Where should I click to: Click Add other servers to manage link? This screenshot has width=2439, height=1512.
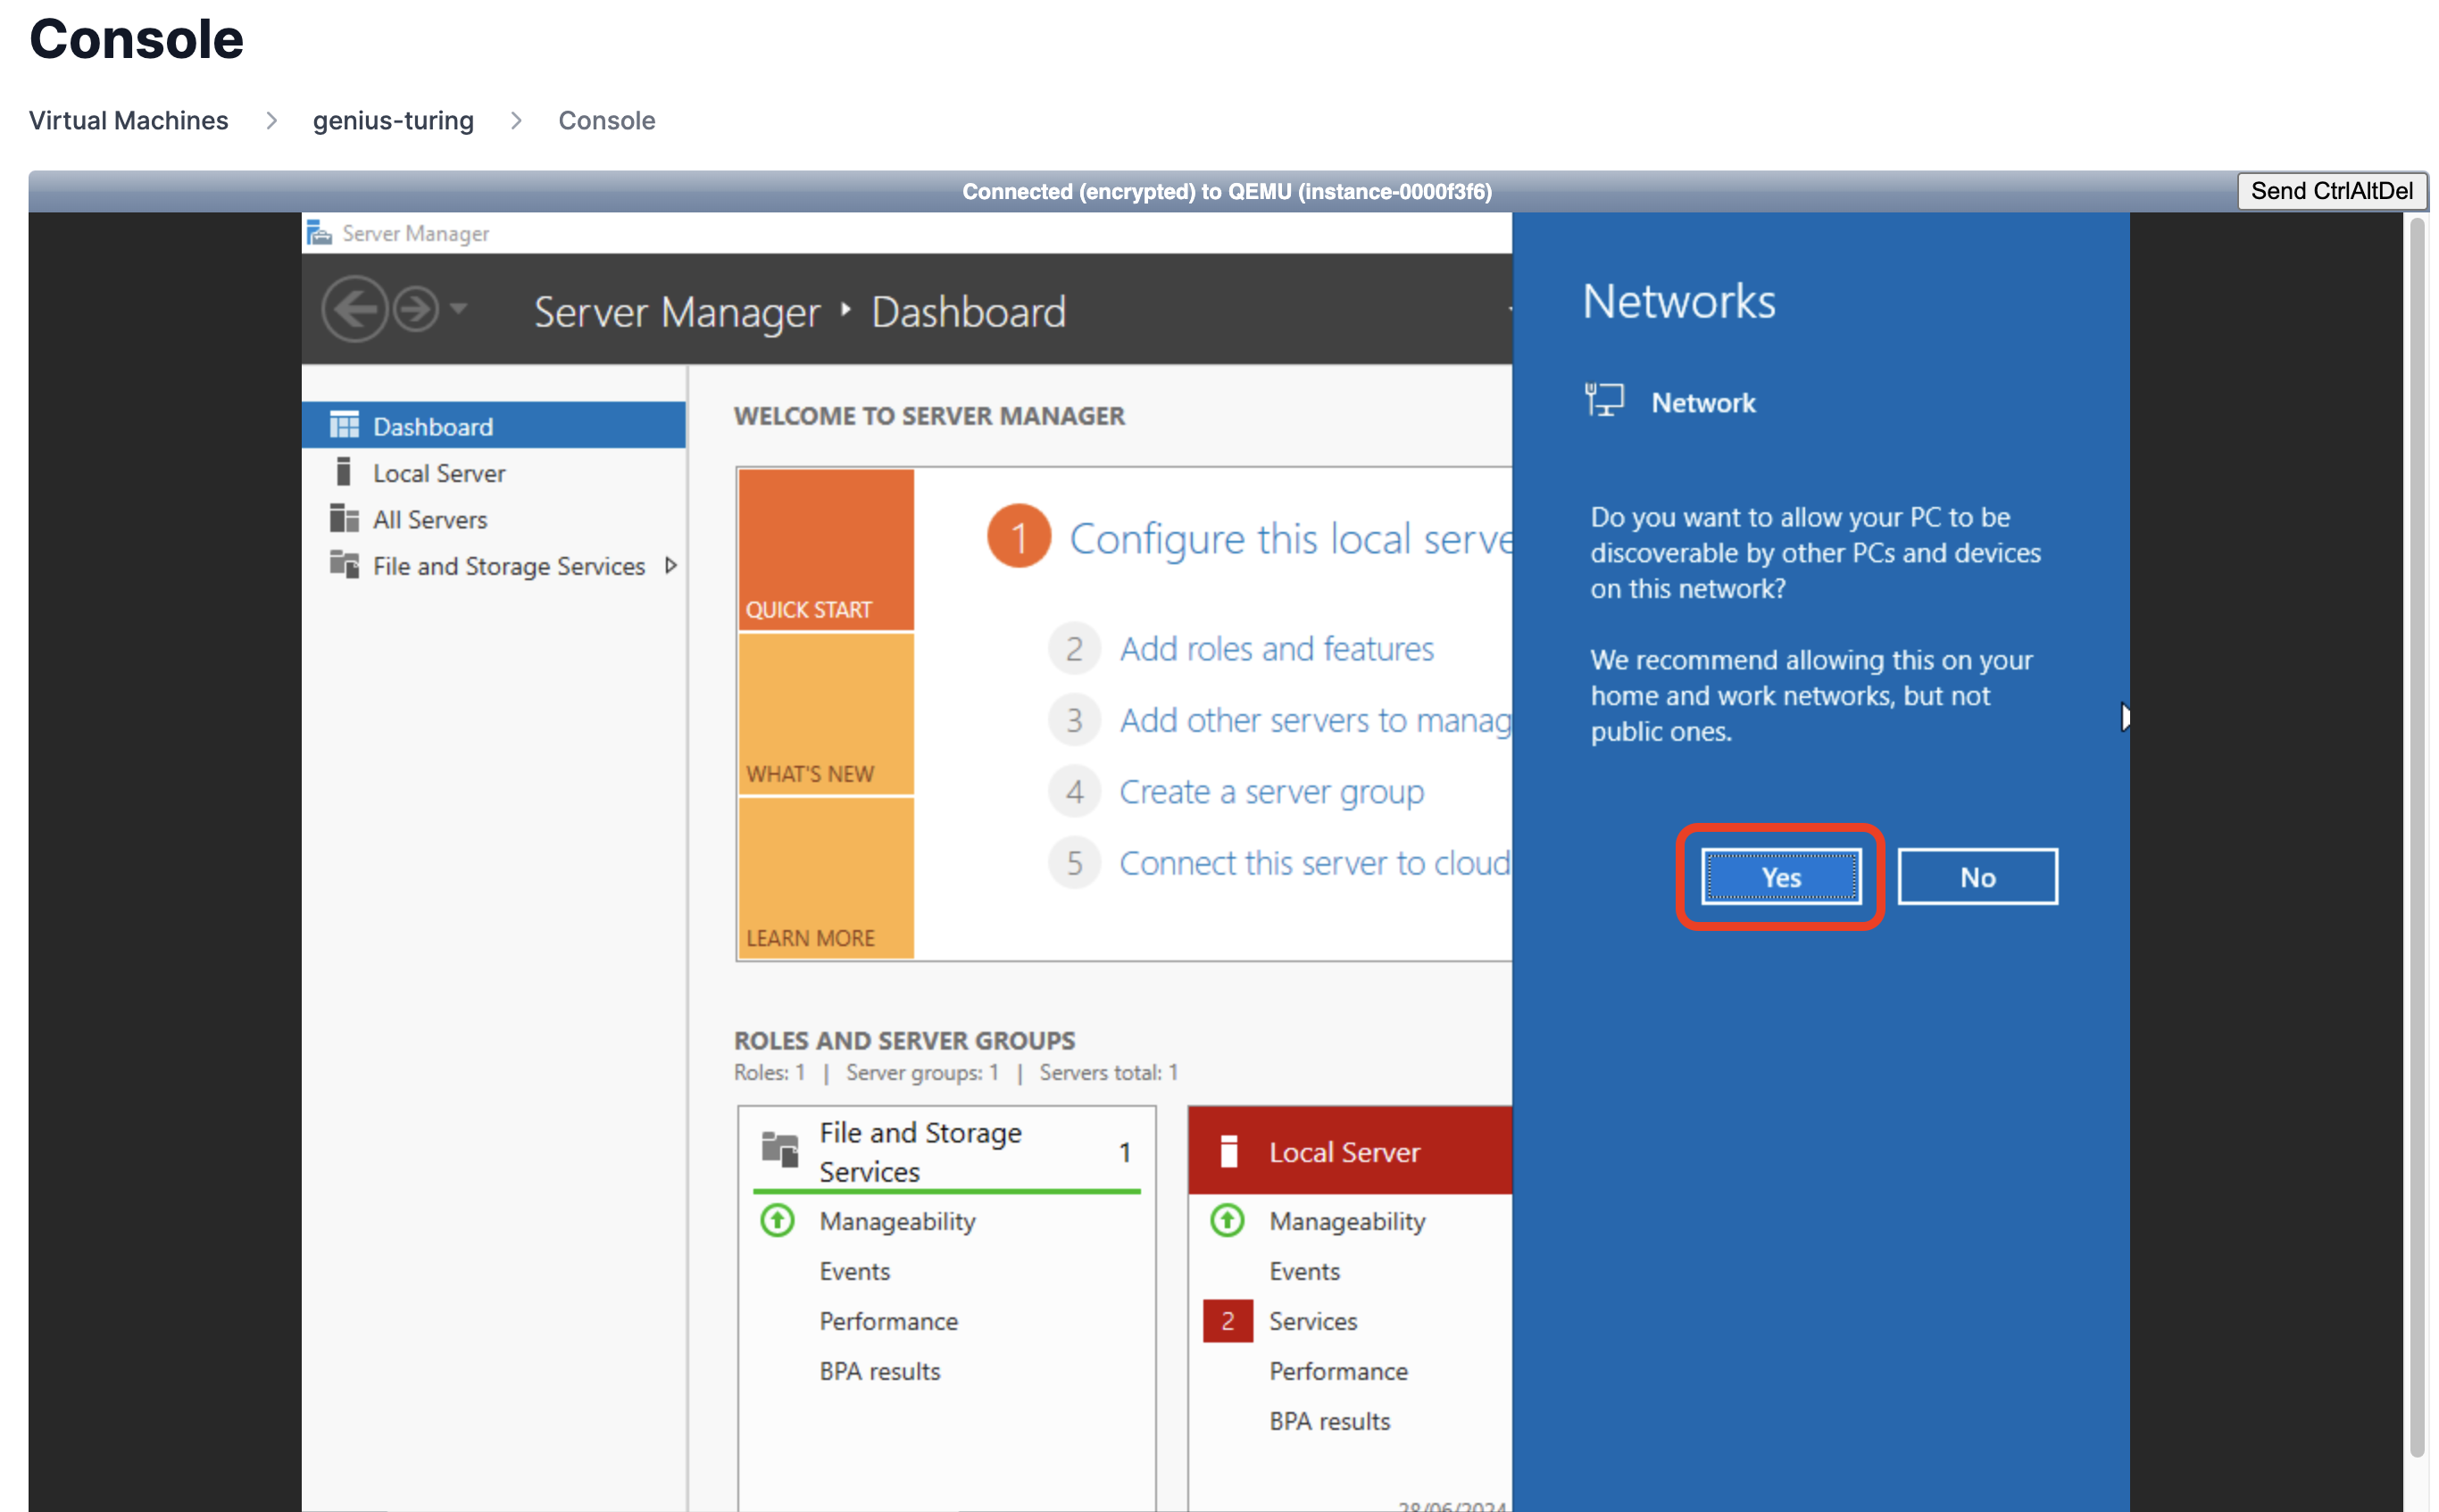pos(1315,720)
